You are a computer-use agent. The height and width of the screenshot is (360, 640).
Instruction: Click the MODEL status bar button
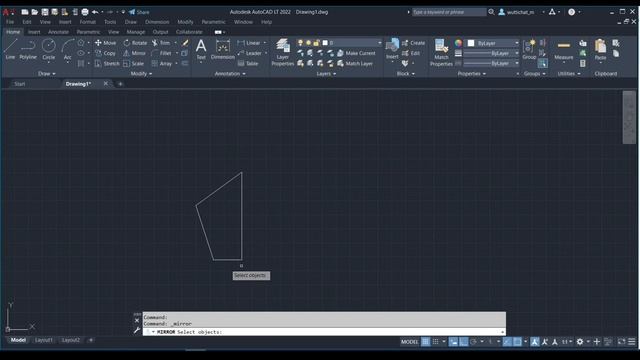pos(409,342)
